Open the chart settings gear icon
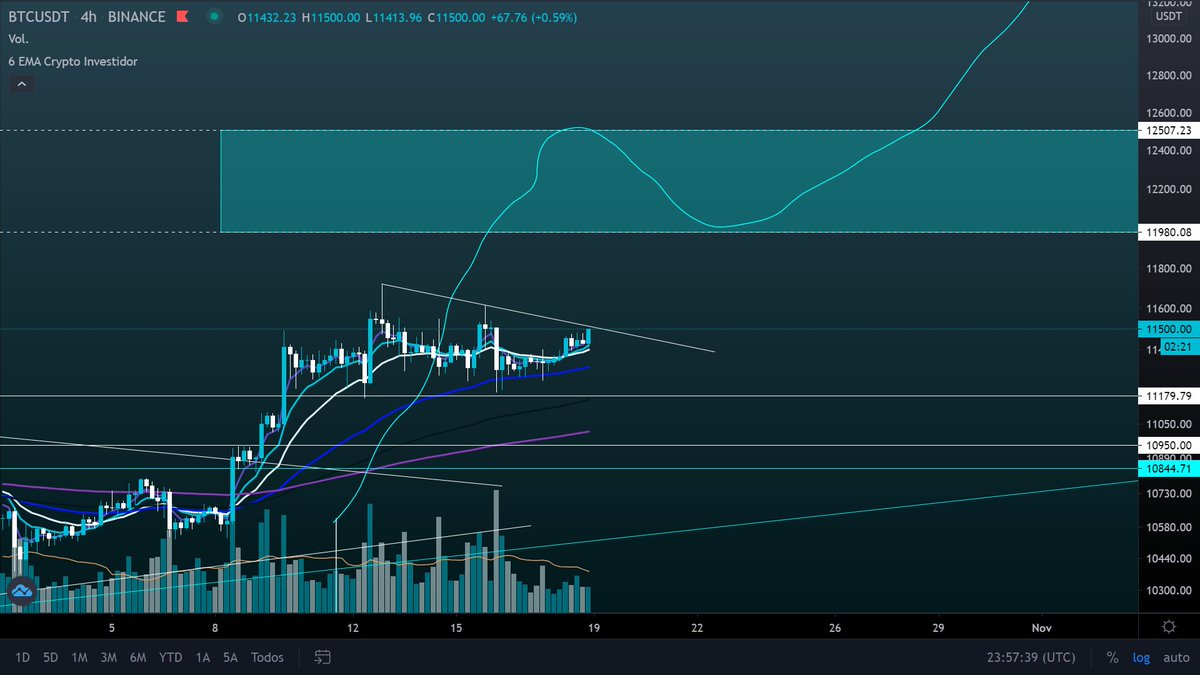 point(1168,626)
